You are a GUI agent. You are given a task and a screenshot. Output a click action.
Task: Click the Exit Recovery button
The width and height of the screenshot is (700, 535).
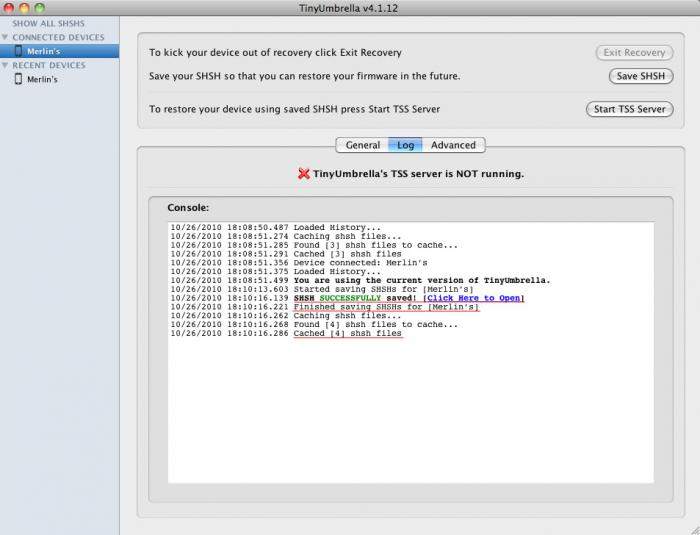tap(634, 52)
